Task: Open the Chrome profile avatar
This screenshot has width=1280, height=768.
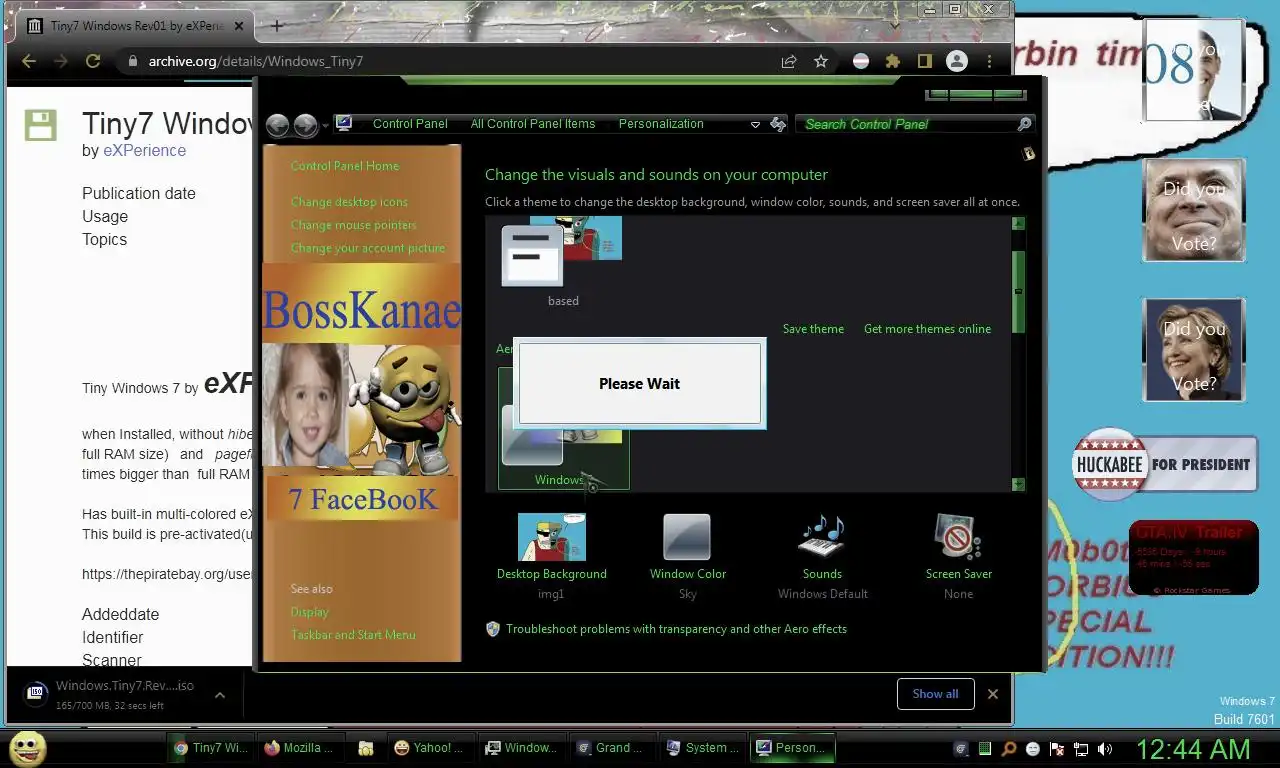Action: click(x=957, y=61)
